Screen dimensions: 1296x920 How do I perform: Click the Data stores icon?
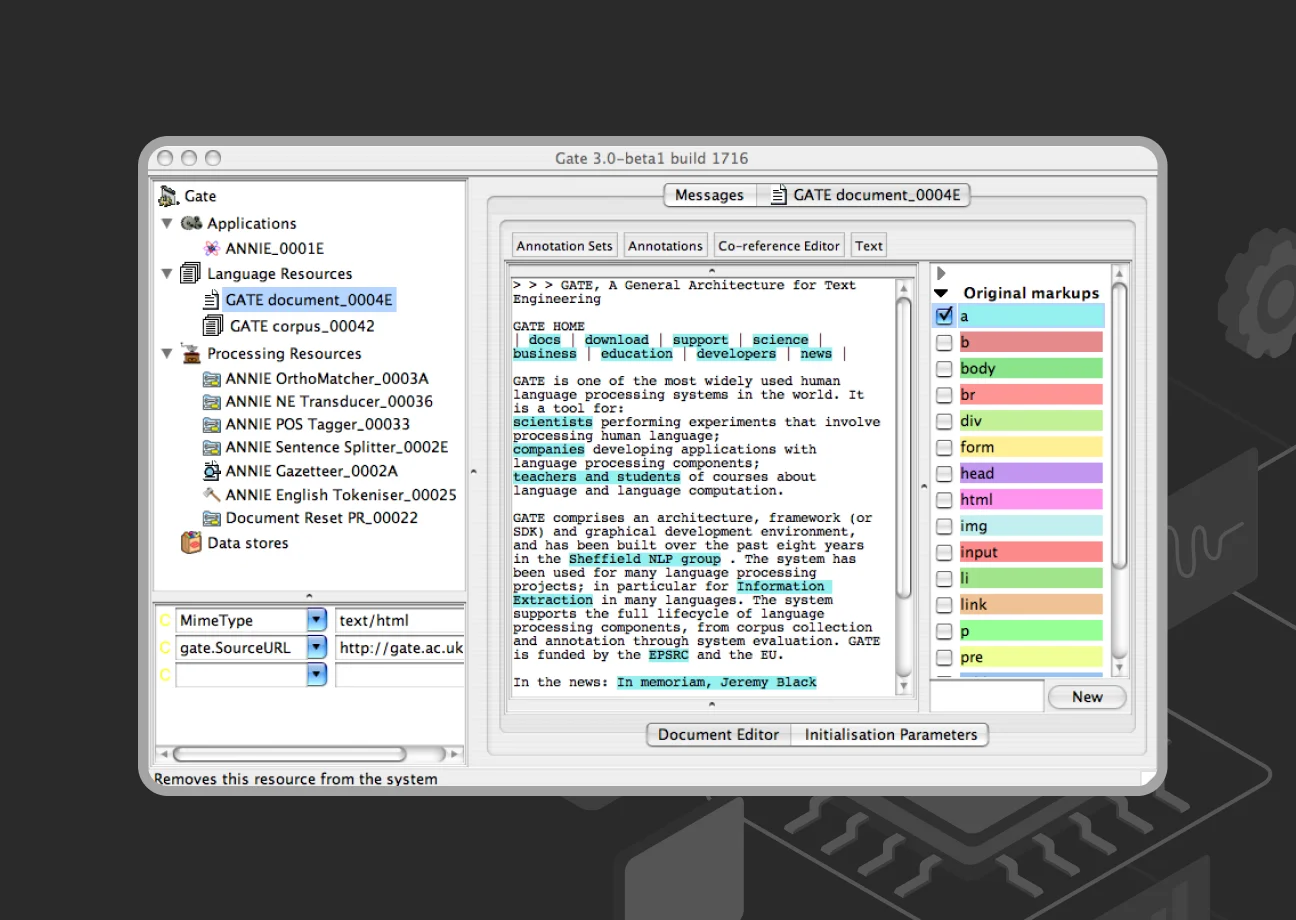(191, 543)
